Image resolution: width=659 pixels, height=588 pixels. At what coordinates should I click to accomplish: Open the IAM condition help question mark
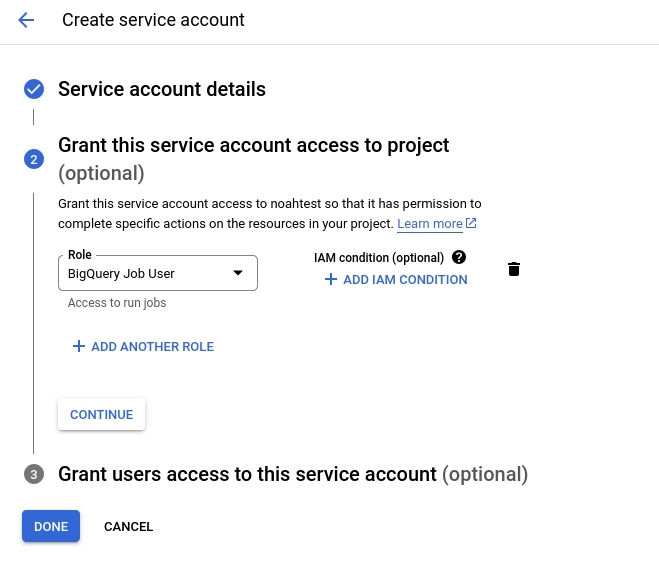459,257
